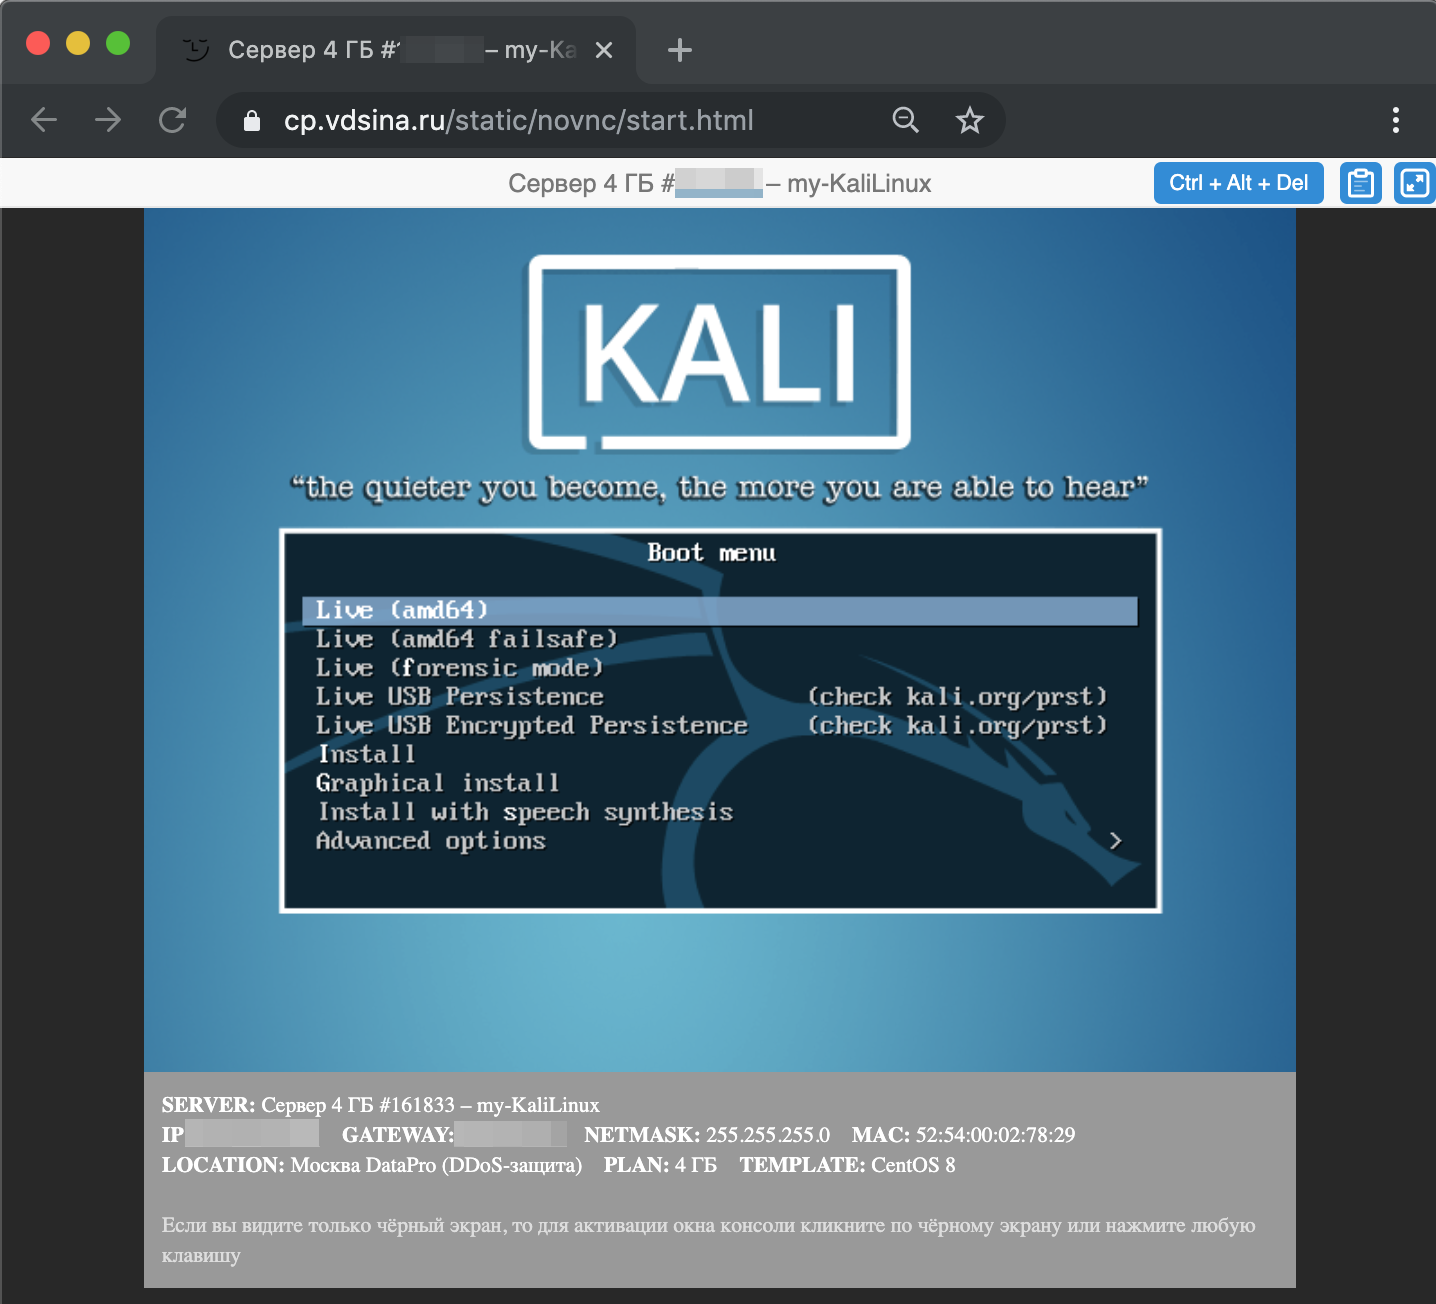This screenshot has width=1436, height=1304.
Task: Click the KALI logo in the console
Action: coord(719,352)
